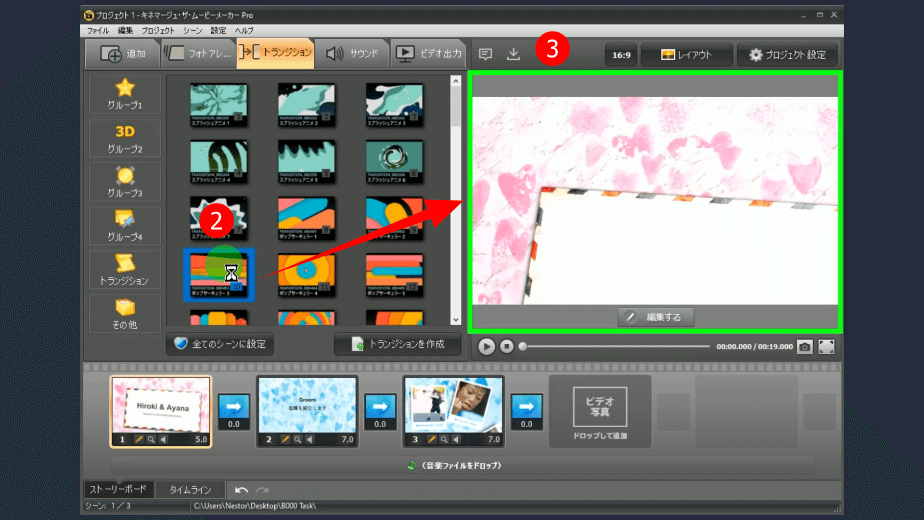Mute scene 3 using its speaker icon

[458, 438]
